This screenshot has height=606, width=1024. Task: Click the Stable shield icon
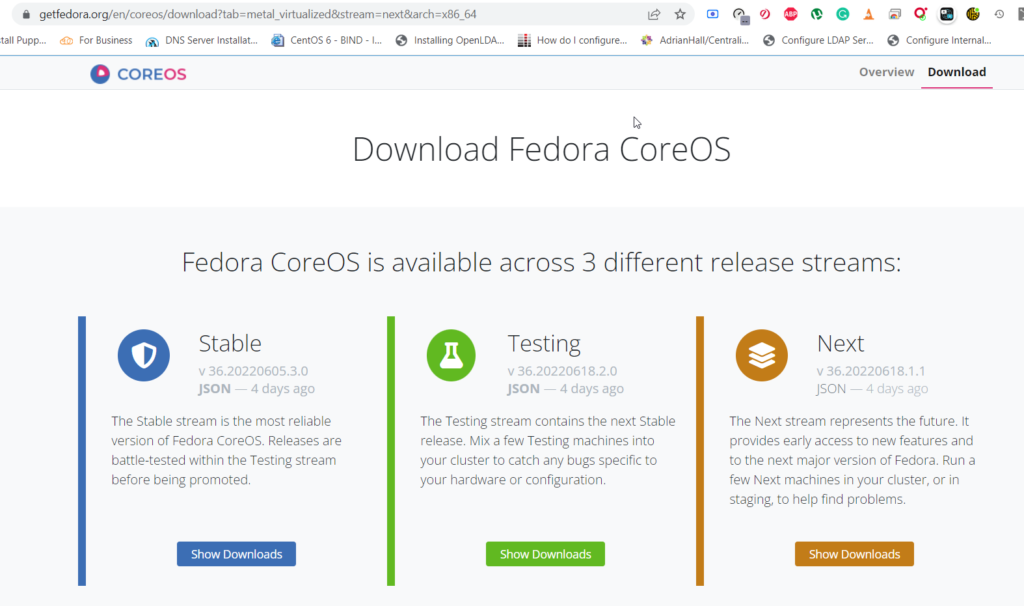point(144,355)
